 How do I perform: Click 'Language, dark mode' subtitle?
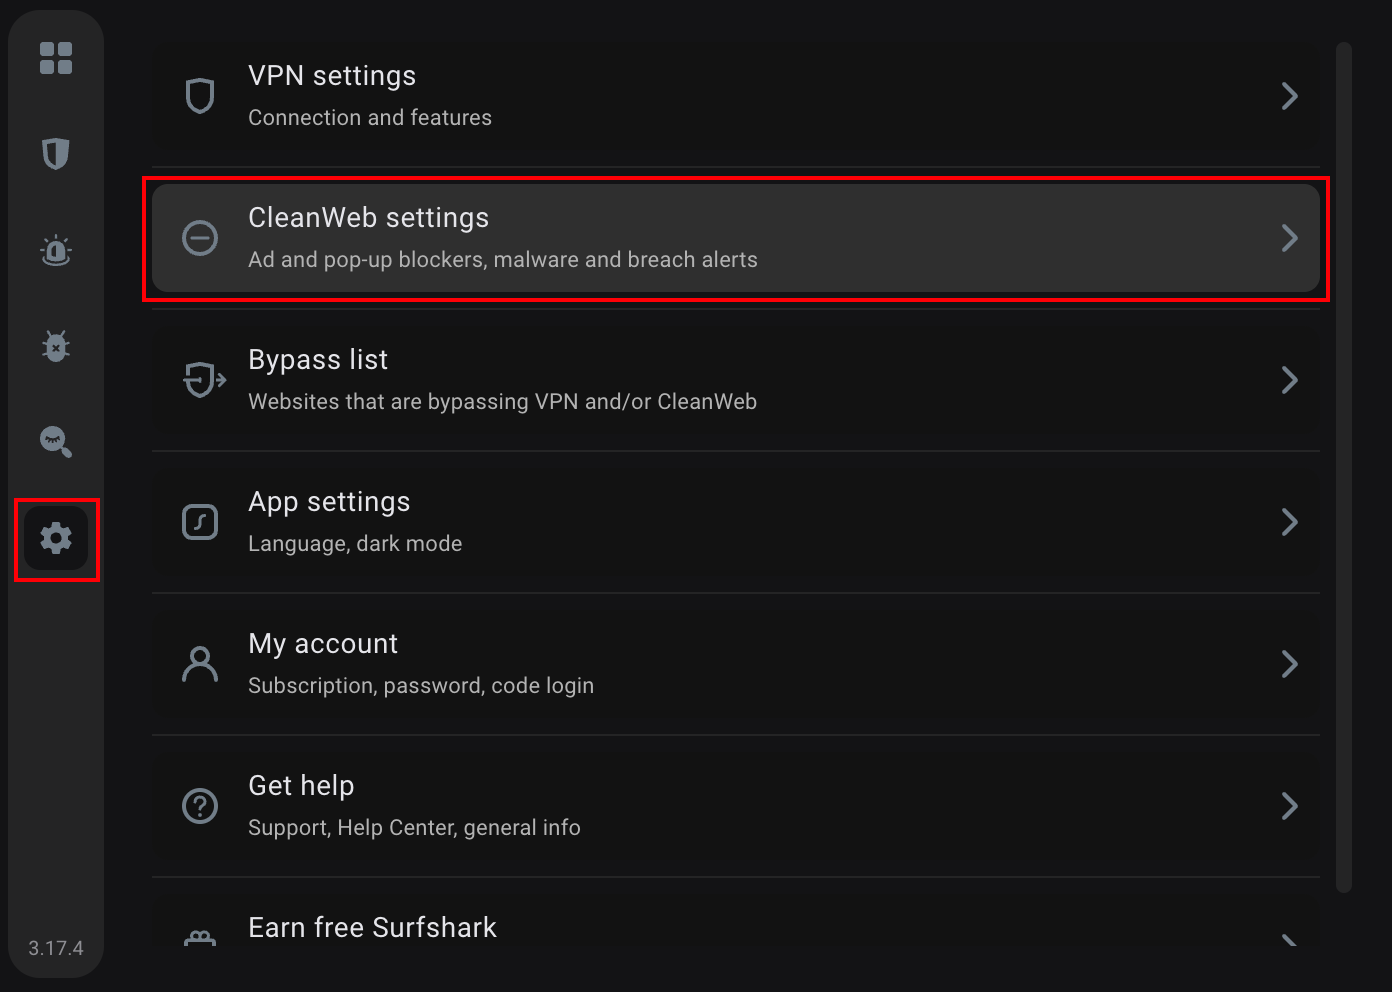355,544
